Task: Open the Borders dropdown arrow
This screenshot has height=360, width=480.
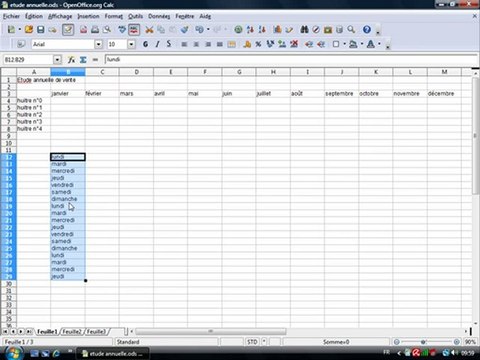Action: pos(344,44)
